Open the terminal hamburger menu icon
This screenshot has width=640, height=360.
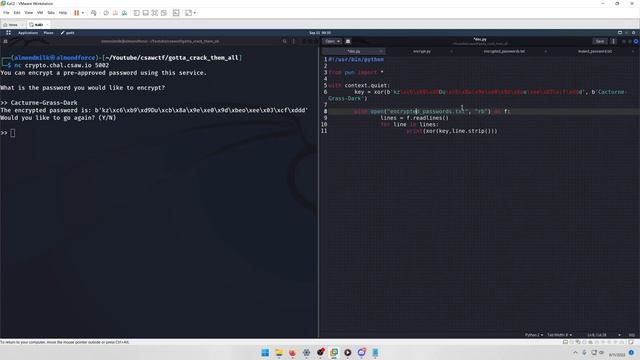coord(293,41)
